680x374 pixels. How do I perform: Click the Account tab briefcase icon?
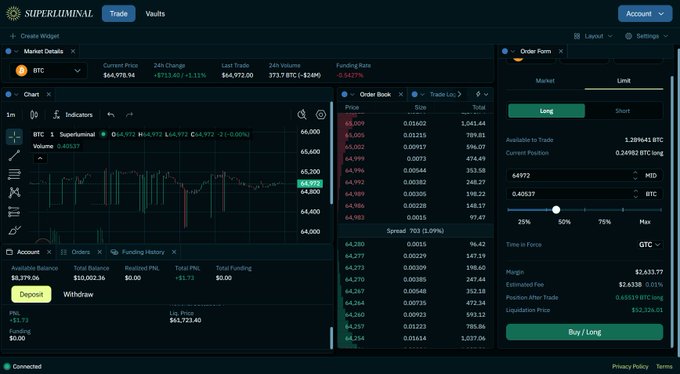pos(9,252)
